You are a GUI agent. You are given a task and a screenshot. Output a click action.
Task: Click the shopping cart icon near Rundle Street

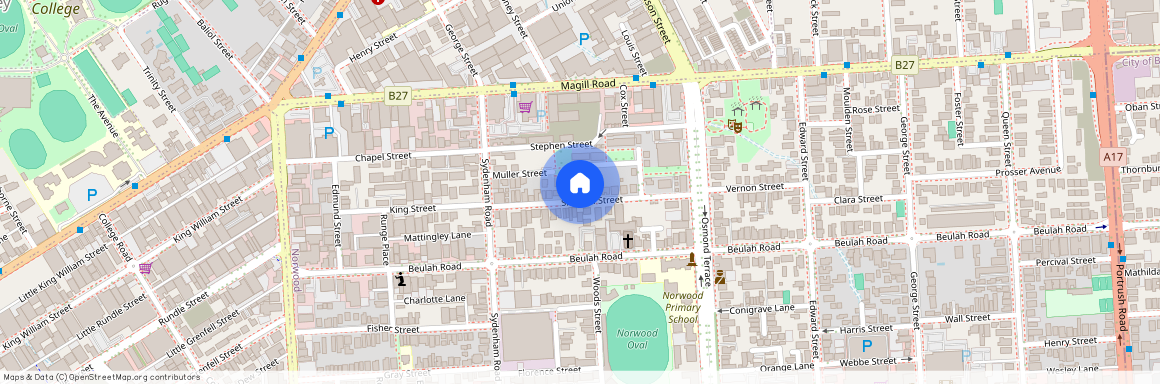pos(145,268)
